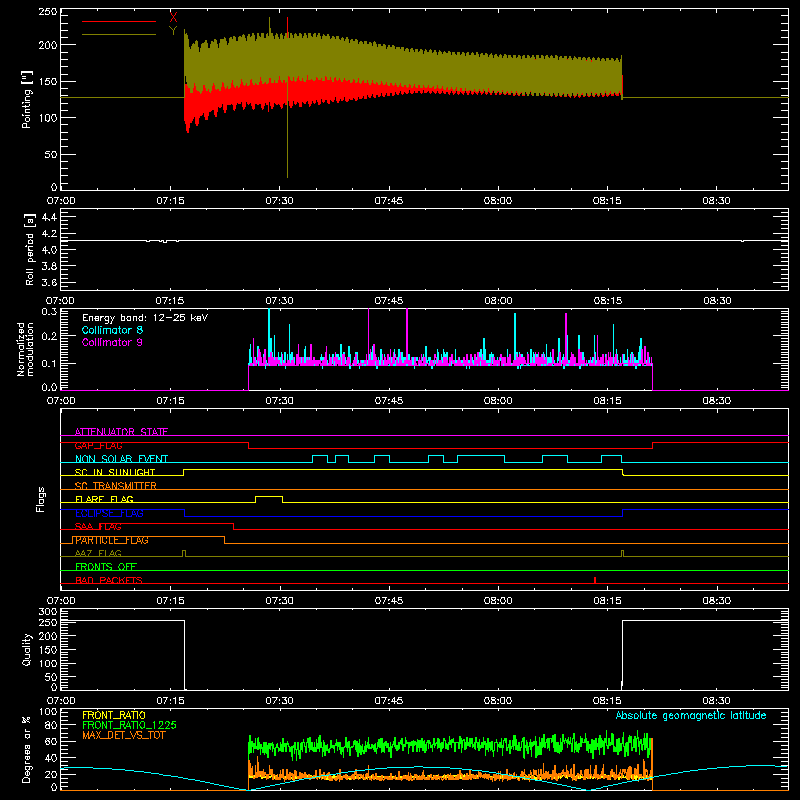Click the 4.4 tick on Roll period axis
This screenshot has width=800, height=800.
(x=49, y=217)
